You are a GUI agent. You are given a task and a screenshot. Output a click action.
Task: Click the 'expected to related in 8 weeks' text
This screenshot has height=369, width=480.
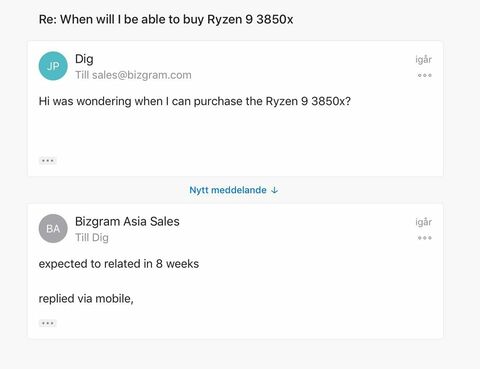pos(119,264)
